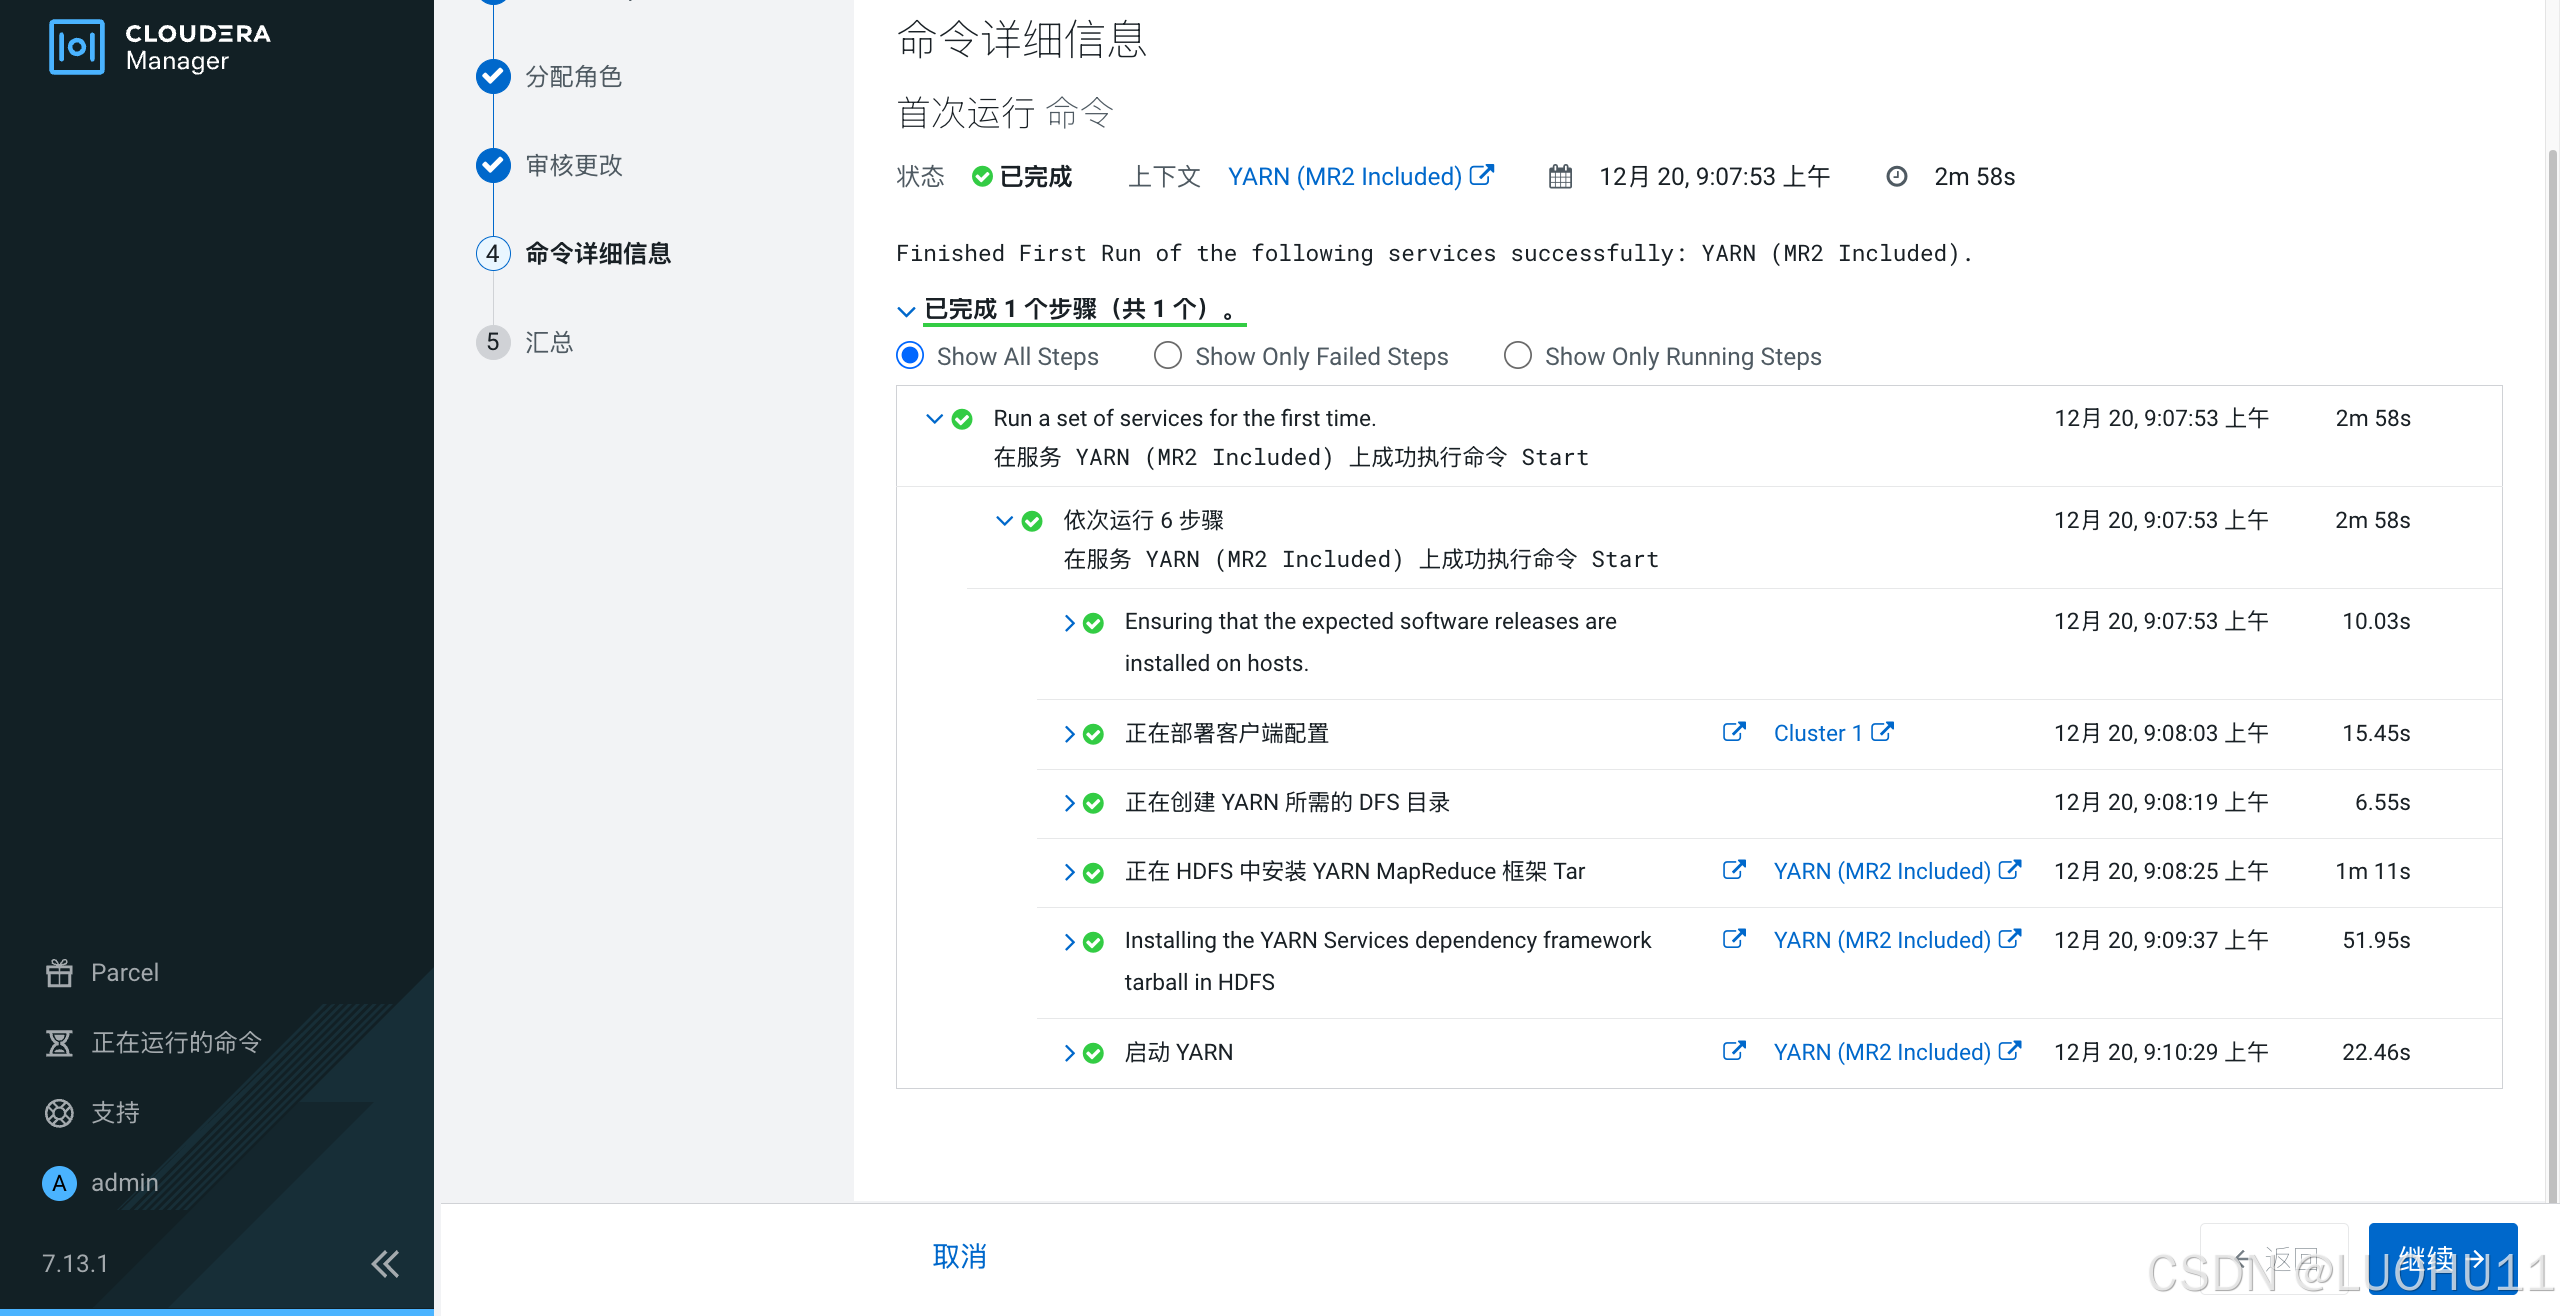Open the Parcel gift-box icon
The width and height of the screenshot is (2560, 1316).
coord(59,972)
